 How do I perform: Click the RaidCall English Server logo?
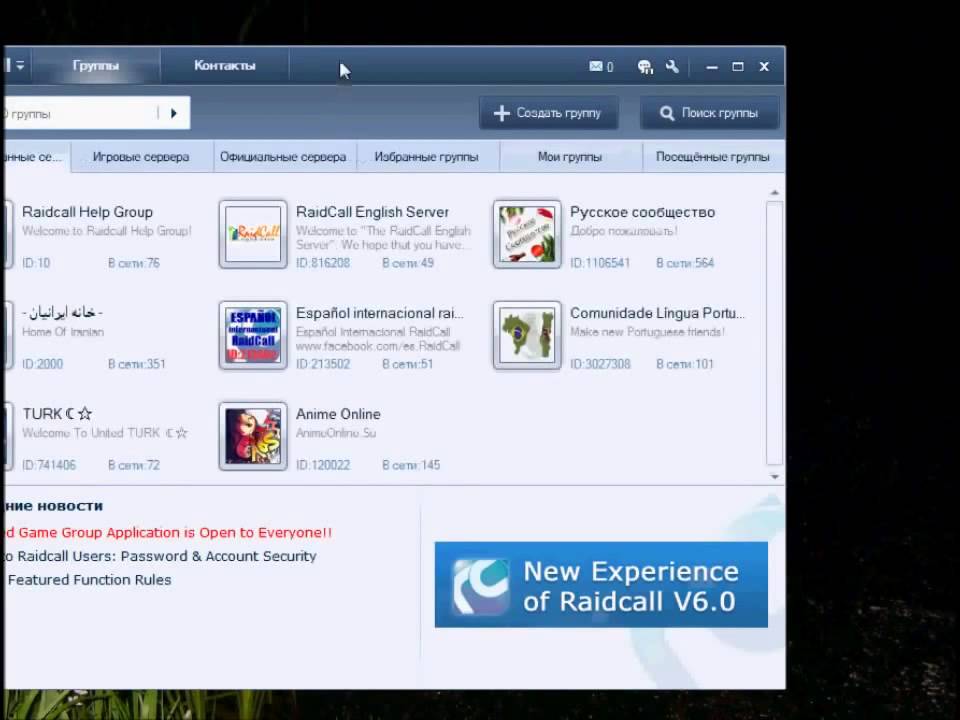(253, 234)
